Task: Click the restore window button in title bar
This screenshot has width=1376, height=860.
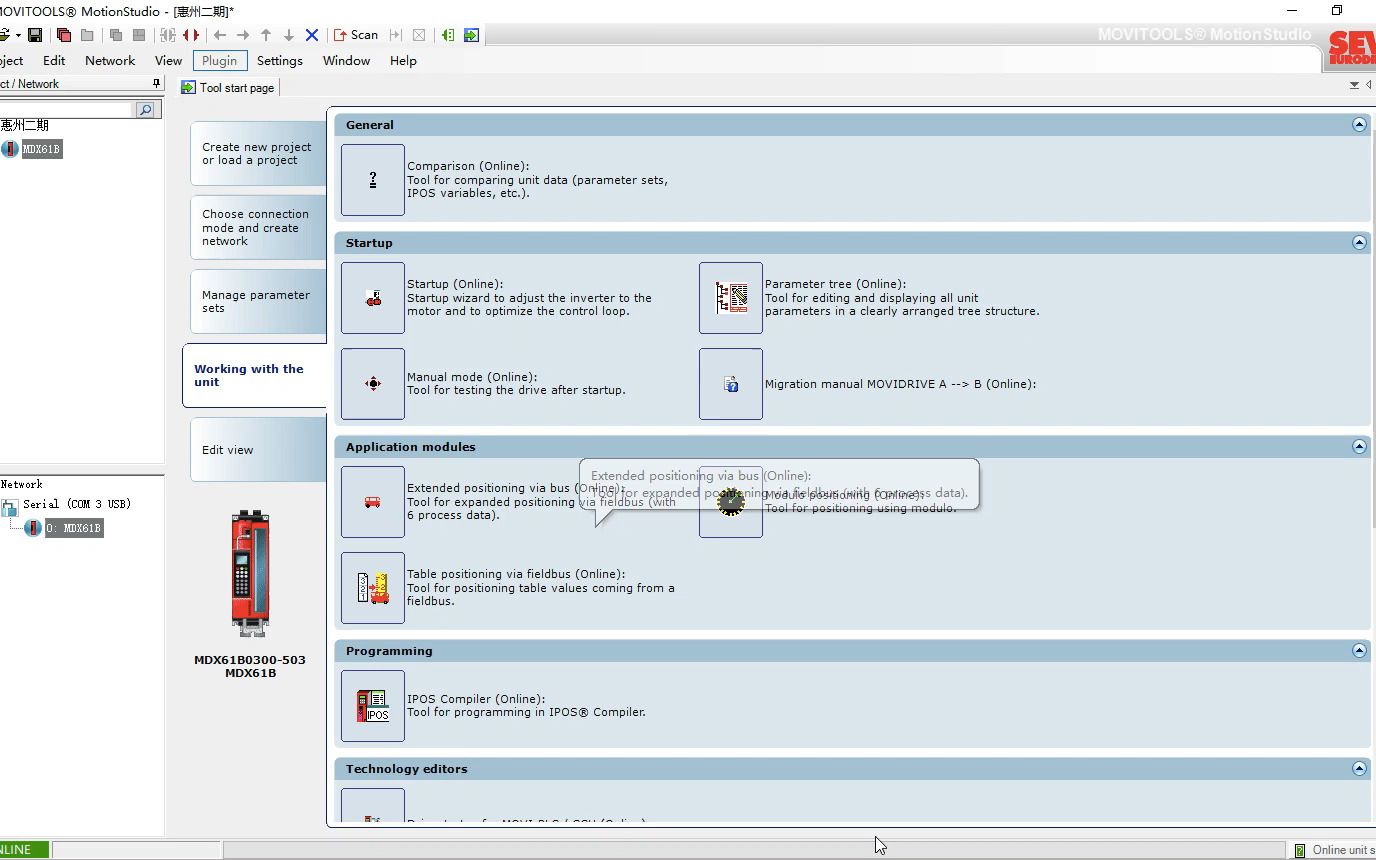Action: 1337,11
